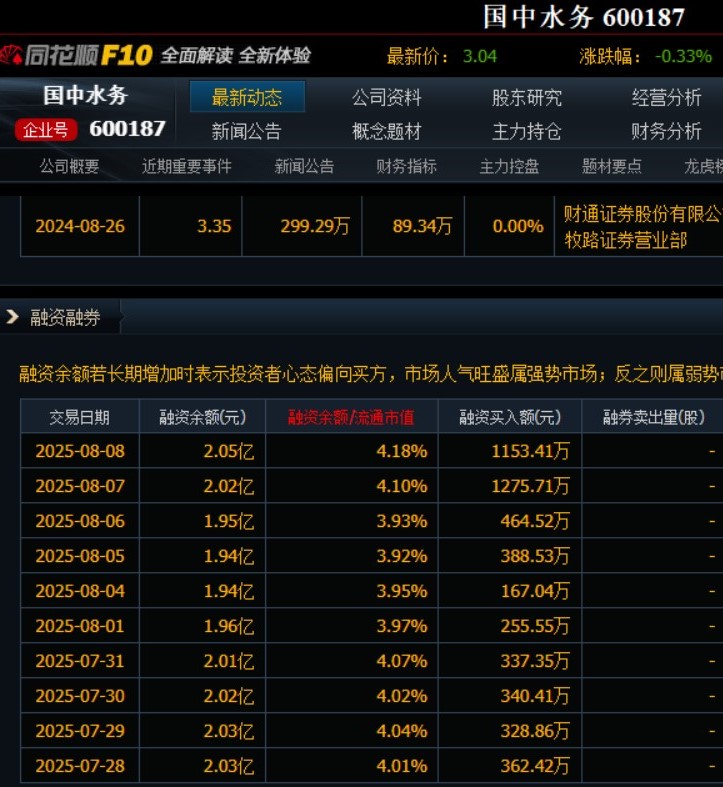Open the 公司资料 tab
The width and height of the screenshot is (723, 787).
point(387,97)
